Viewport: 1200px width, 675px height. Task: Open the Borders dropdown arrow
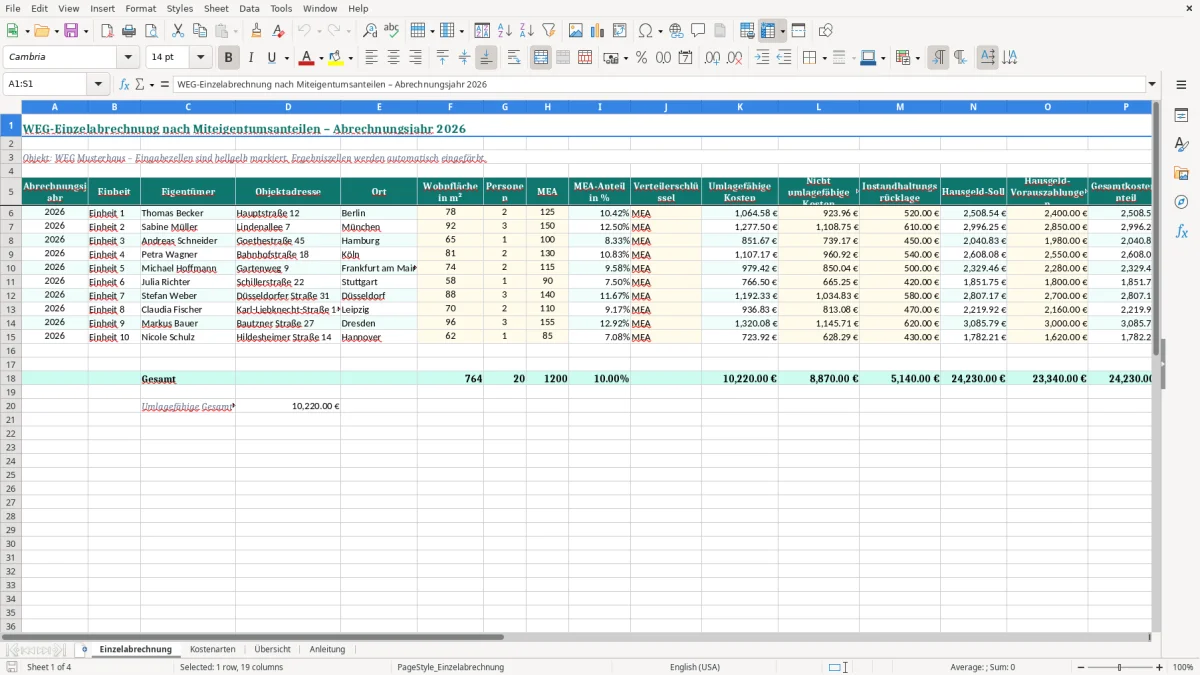pyautogui.click(x=824, y=58)
